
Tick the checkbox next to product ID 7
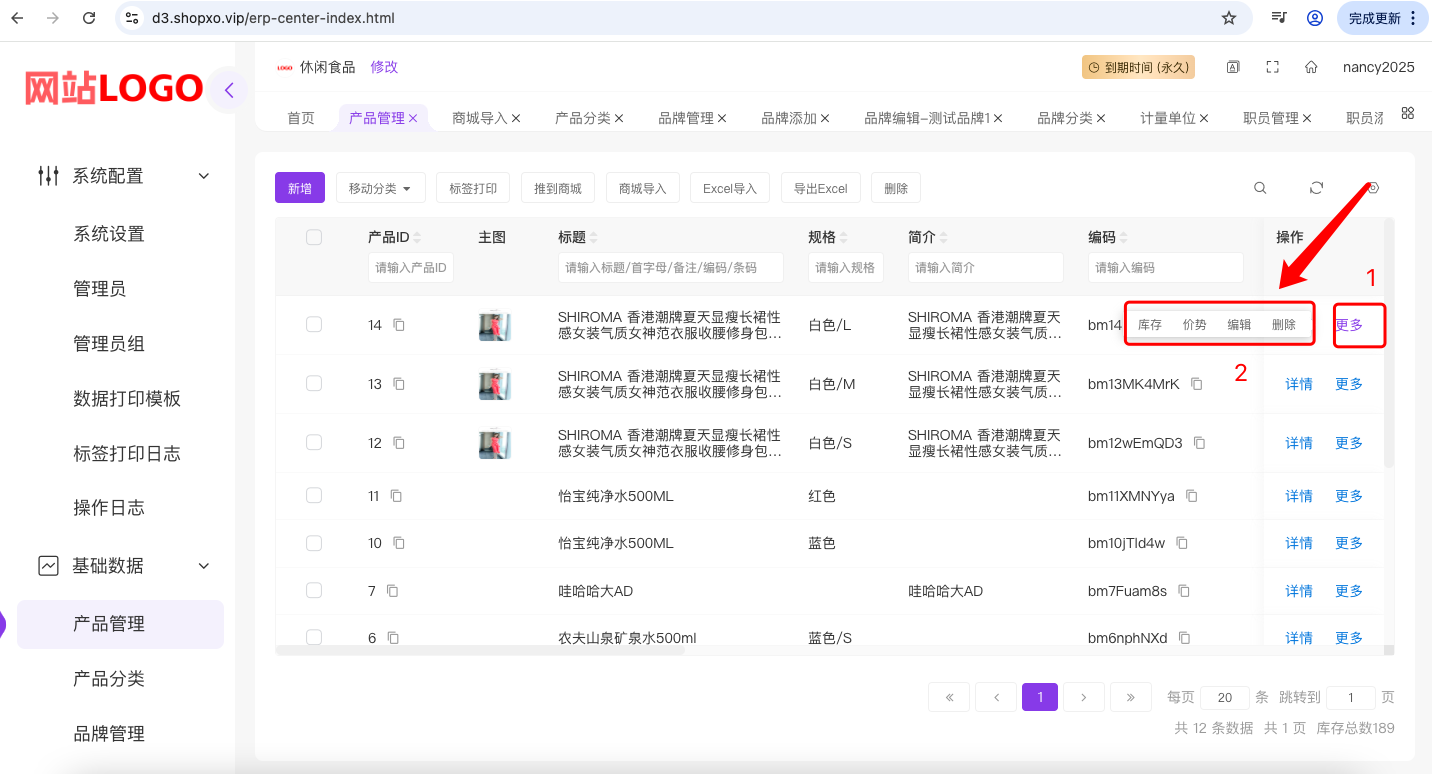314,590
